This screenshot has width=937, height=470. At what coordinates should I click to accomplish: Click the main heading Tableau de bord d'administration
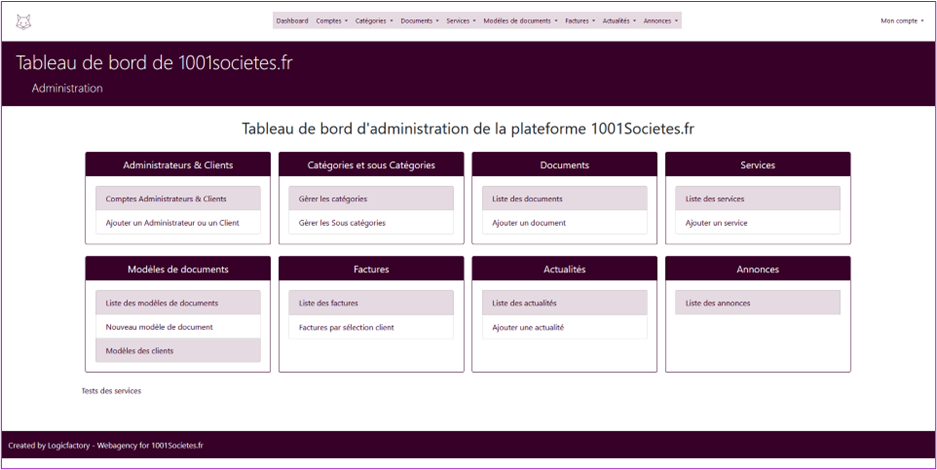coord(468,129)
